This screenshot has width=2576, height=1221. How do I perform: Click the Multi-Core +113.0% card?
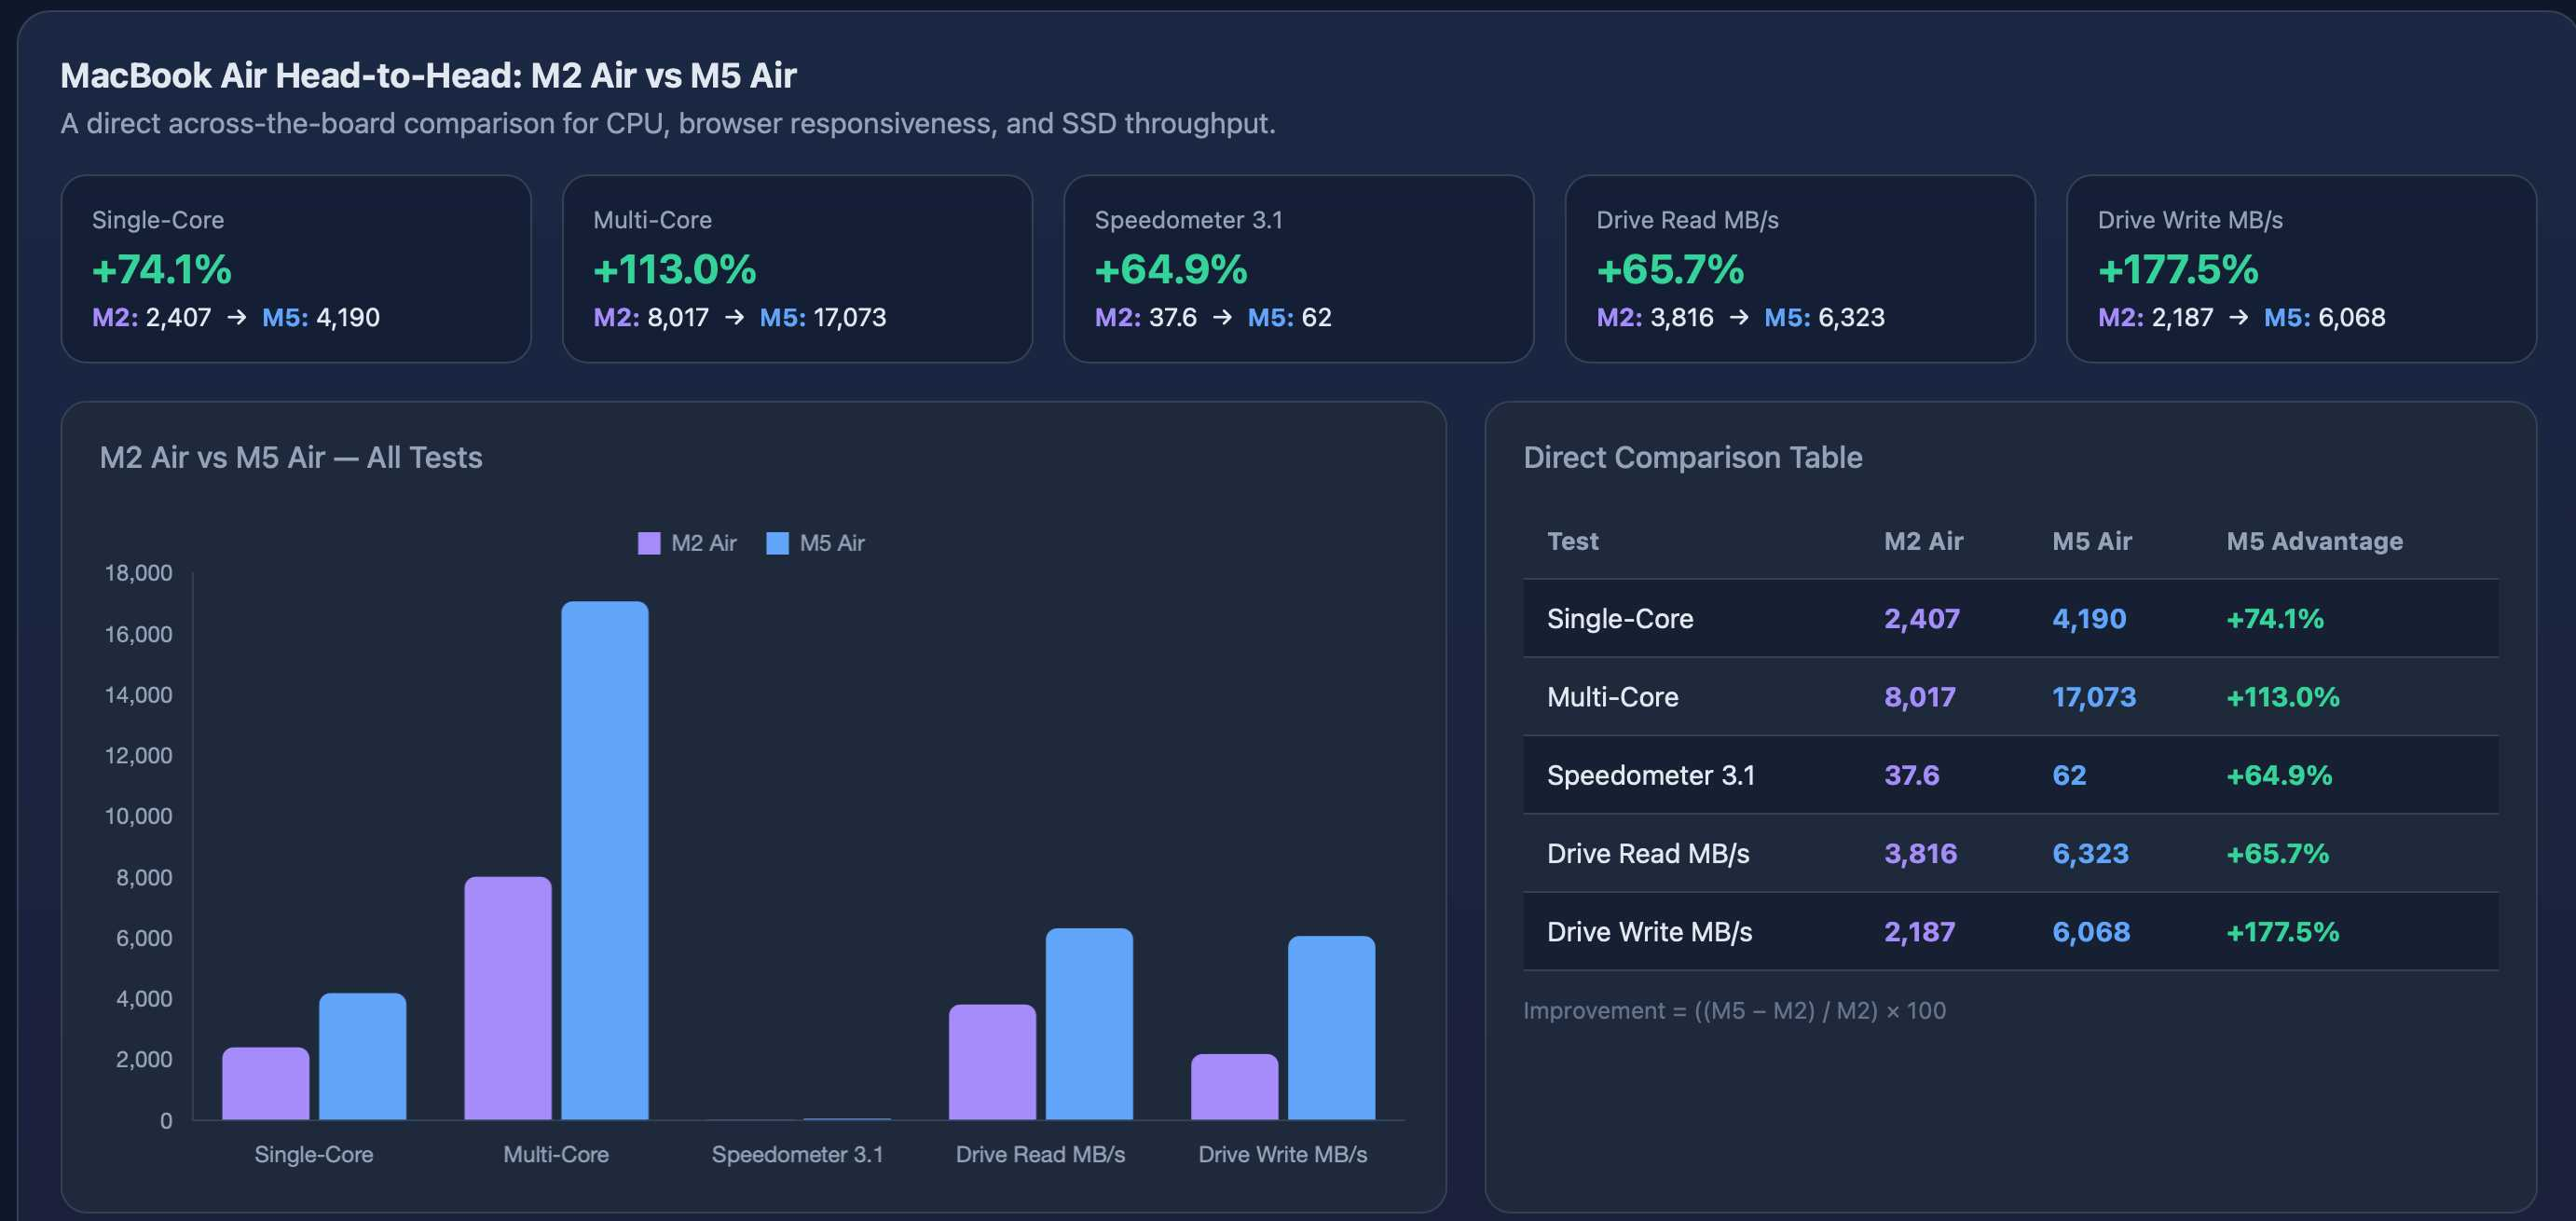tap(796, 268)
